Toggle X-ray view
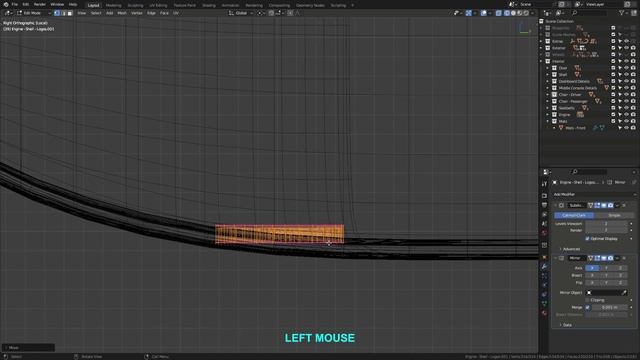Screen dimensions: 640x360 (498, 13)
